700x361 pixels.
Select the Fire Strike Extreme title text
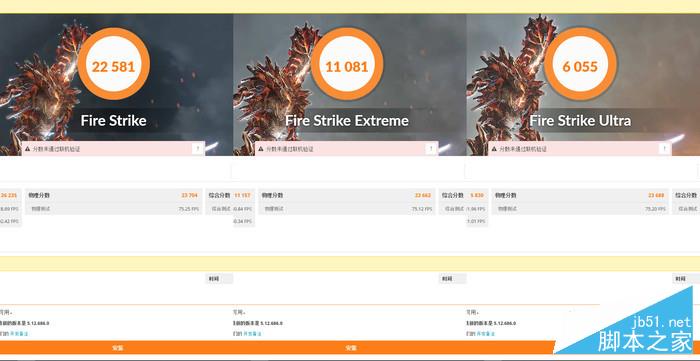point(347,120)
